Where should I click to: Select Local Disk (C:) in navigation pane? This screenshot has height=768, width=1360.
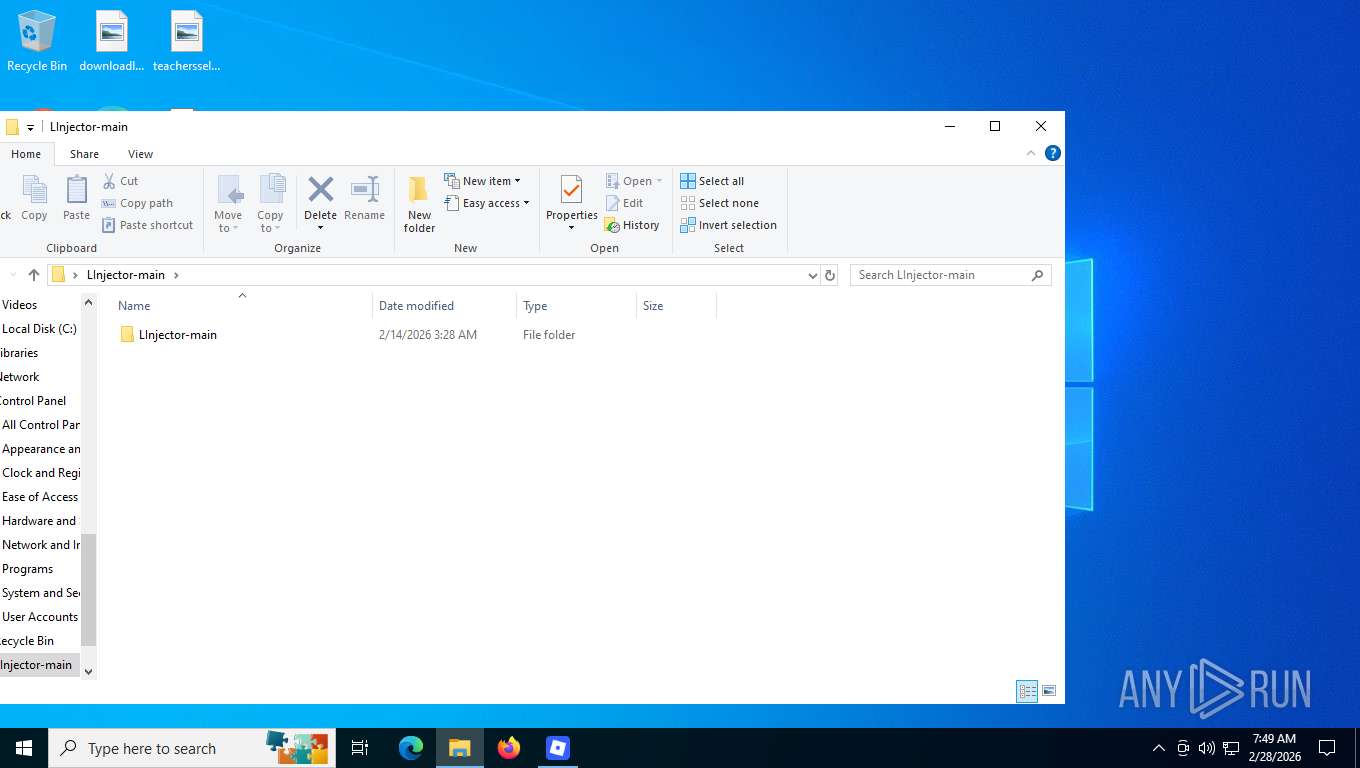pyautogui.click(x=39, y=329)
